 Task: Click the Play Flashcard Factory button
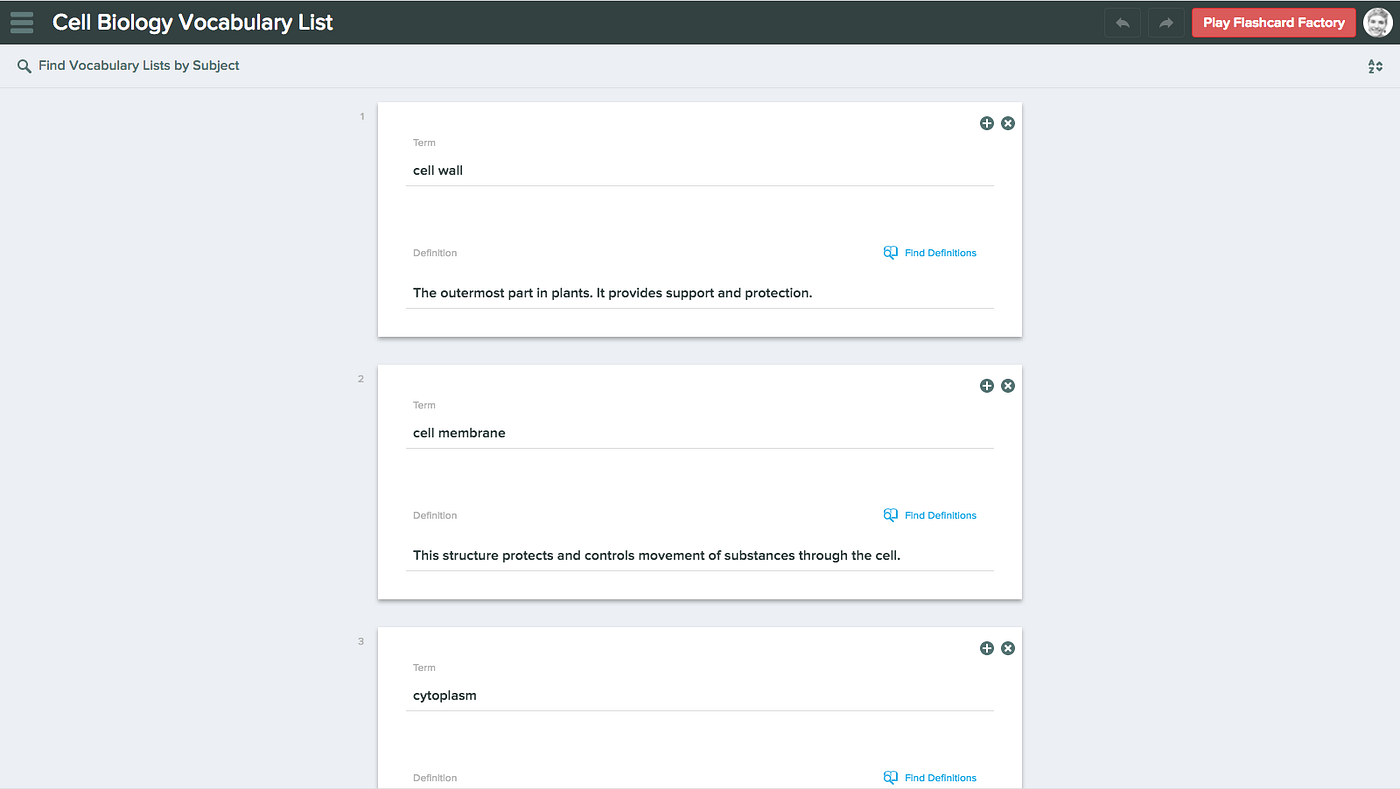1273,21
